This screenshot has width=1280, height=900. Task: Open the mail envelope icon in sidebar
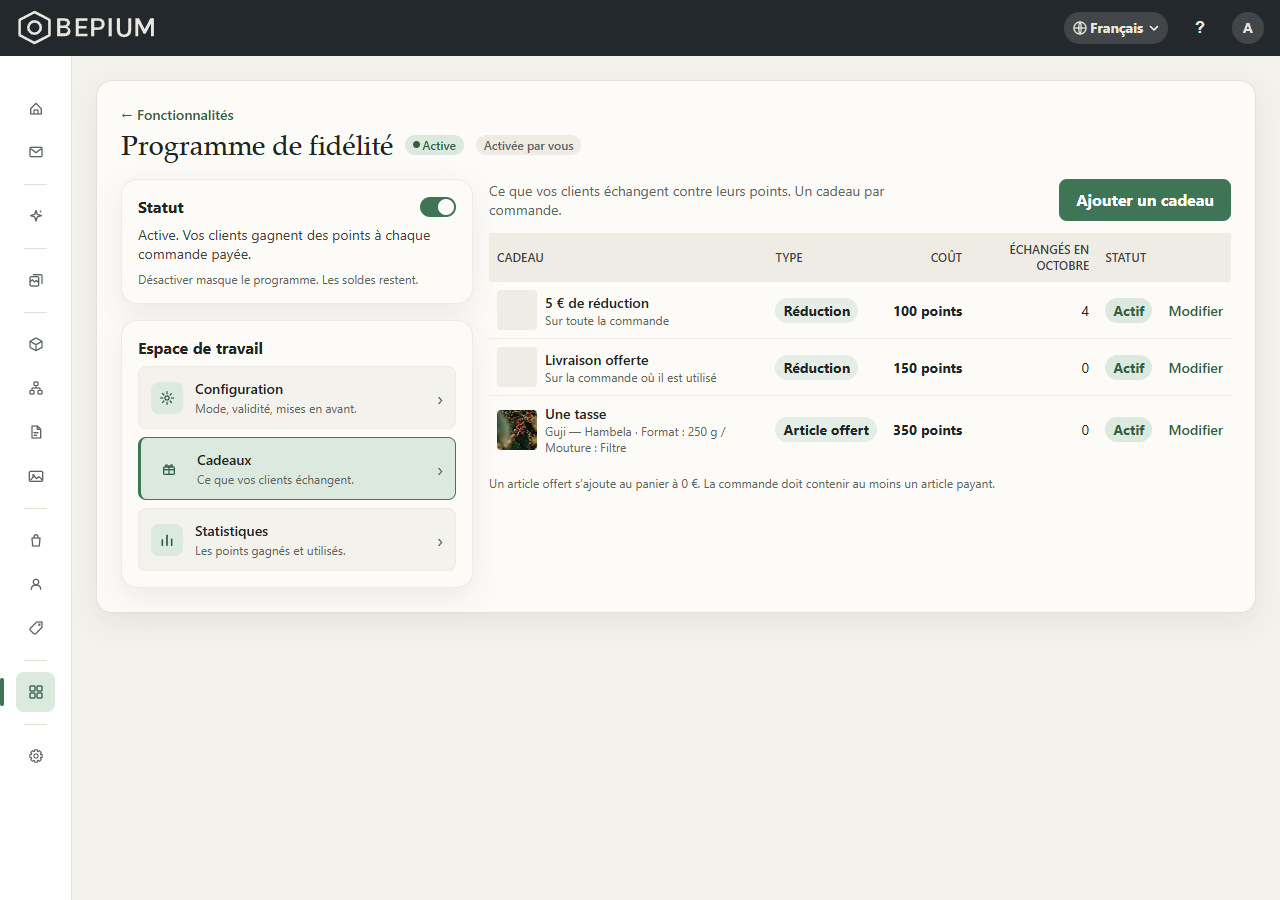point(36,152)
